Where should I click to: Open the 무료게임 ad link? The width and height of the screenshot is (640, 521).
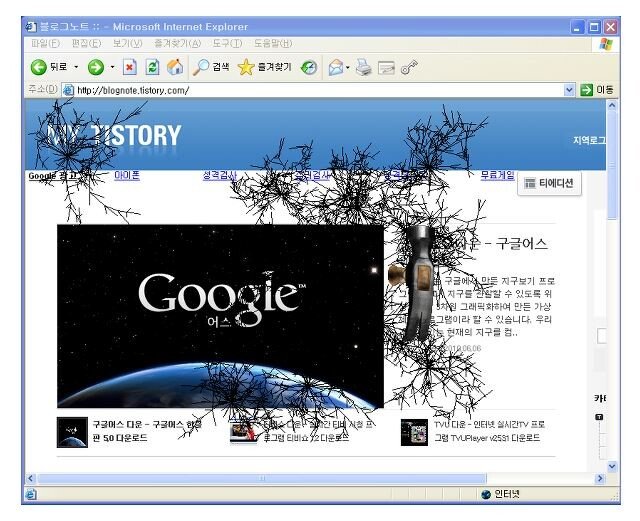pos(497,176)
